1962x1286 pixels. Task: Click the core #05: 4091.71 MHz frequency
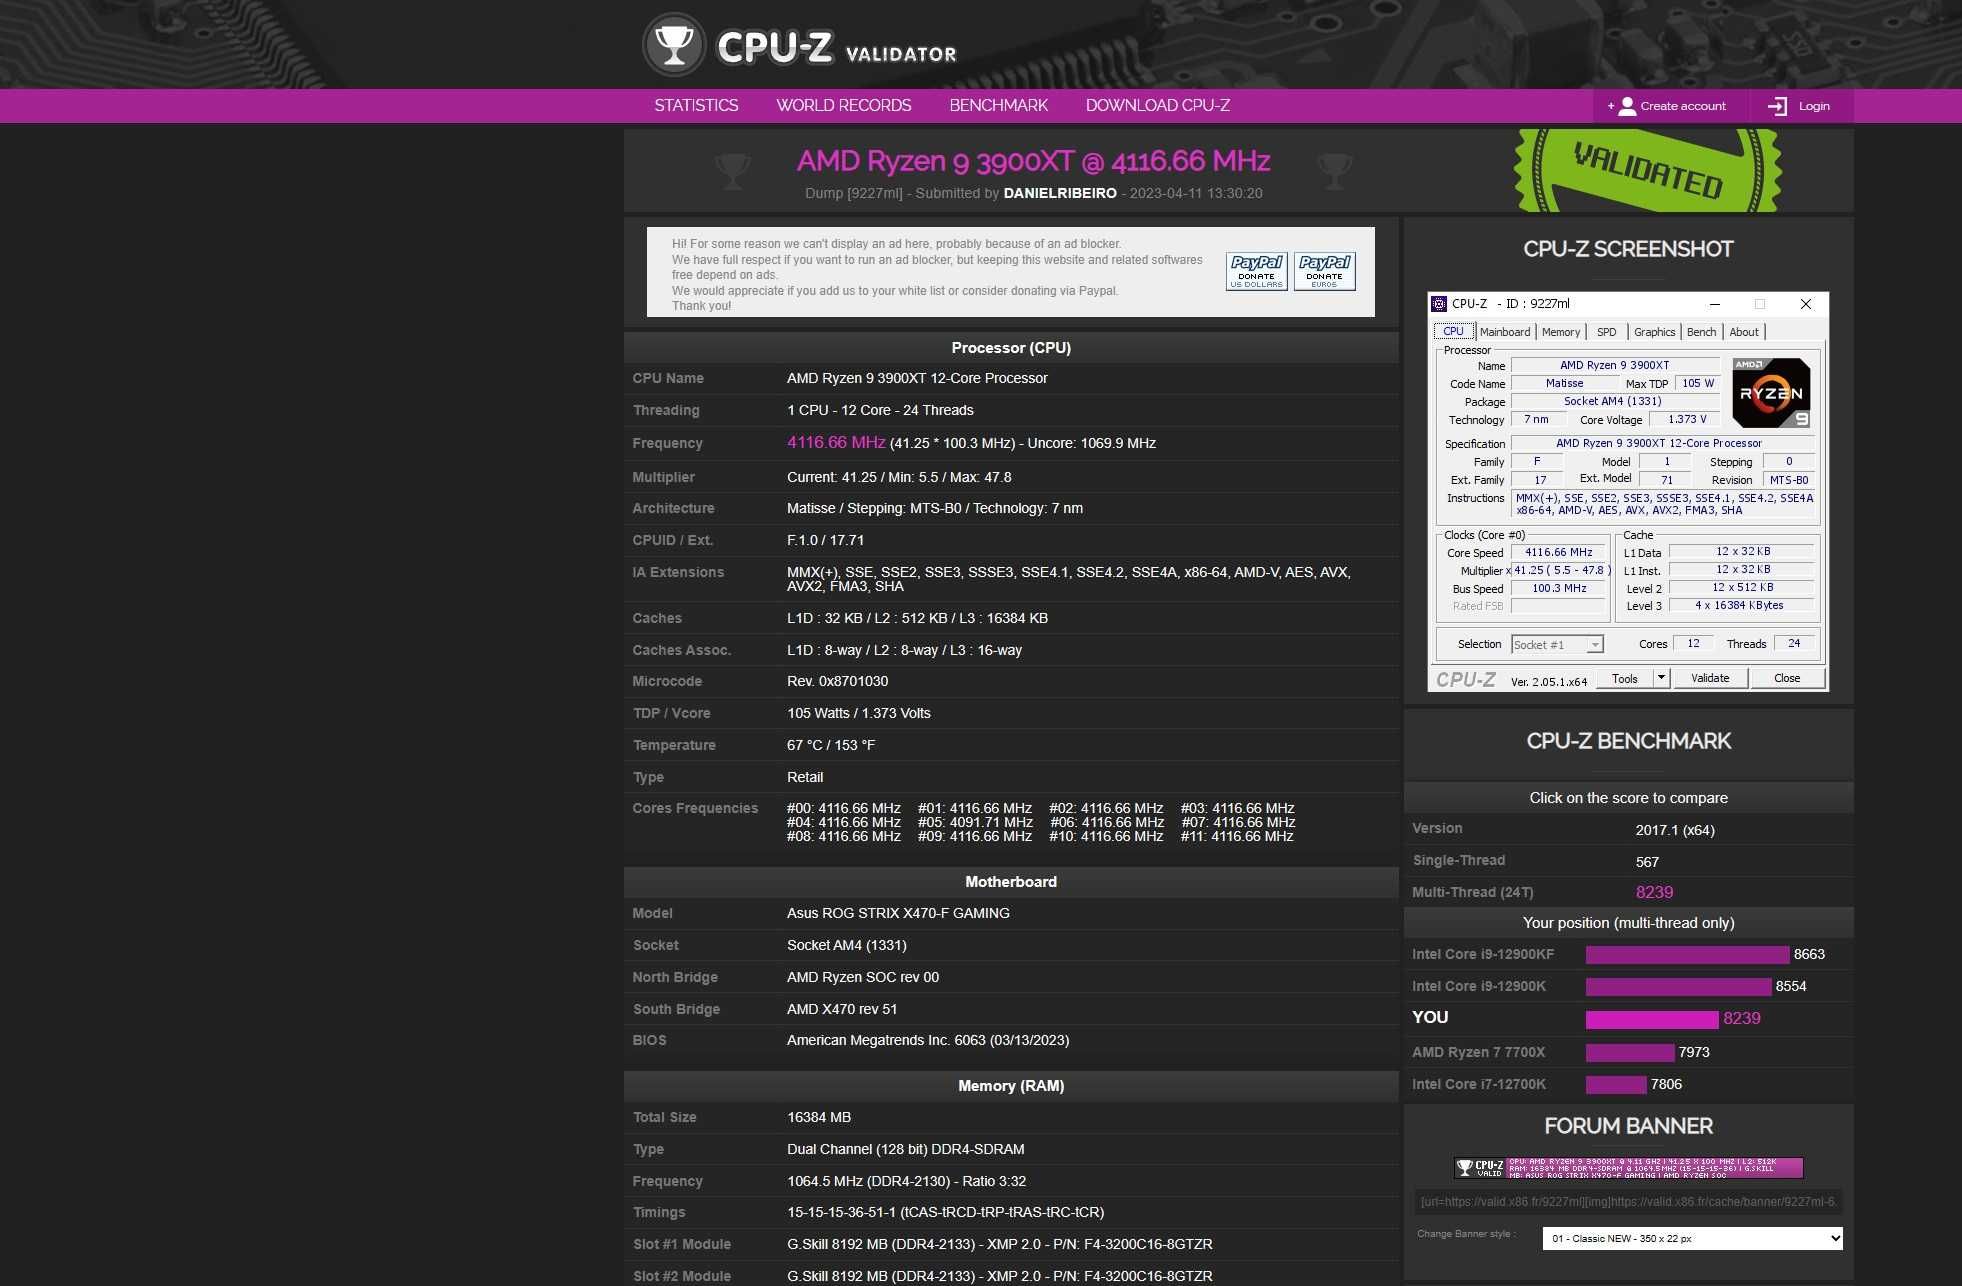[975, 822]
